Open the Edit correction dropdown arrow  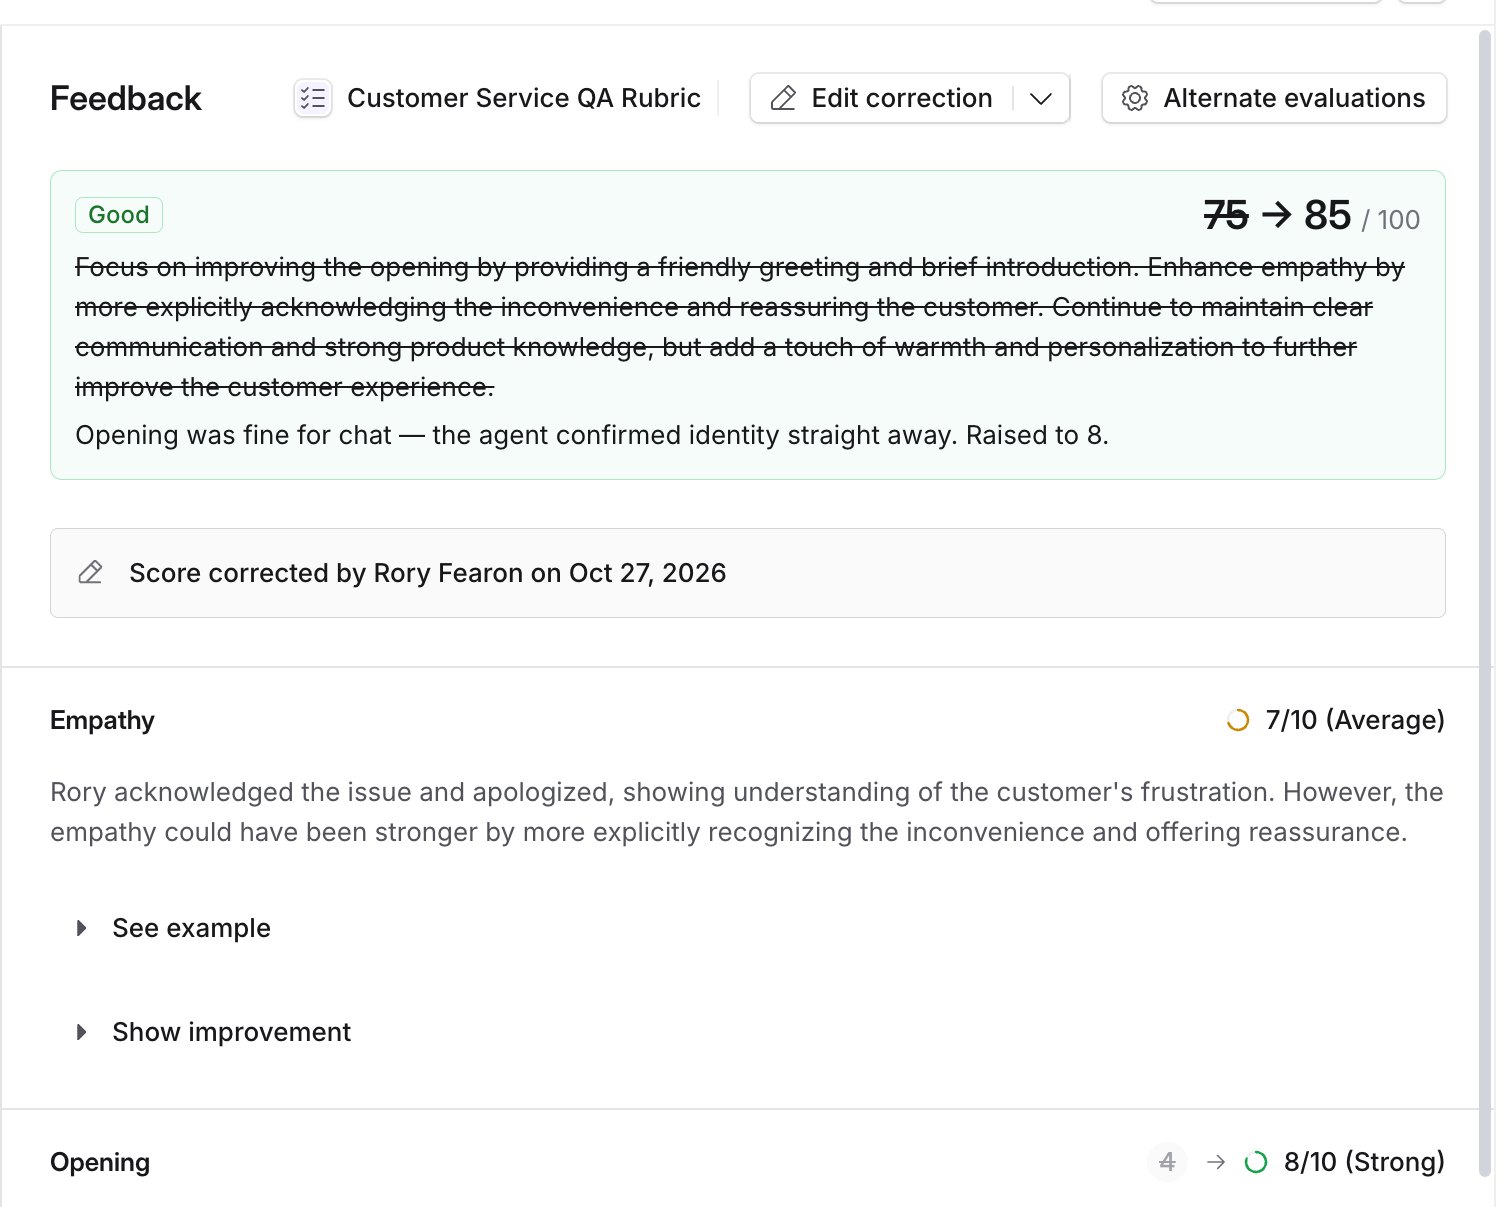point(1041,98)
